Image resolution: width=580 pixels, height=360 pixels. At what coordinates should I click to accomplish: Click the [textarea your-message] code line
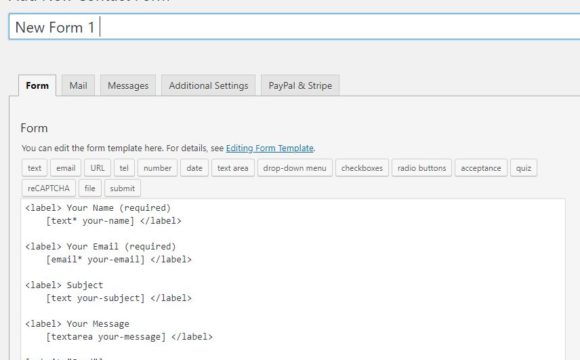[x=129, y=337]
